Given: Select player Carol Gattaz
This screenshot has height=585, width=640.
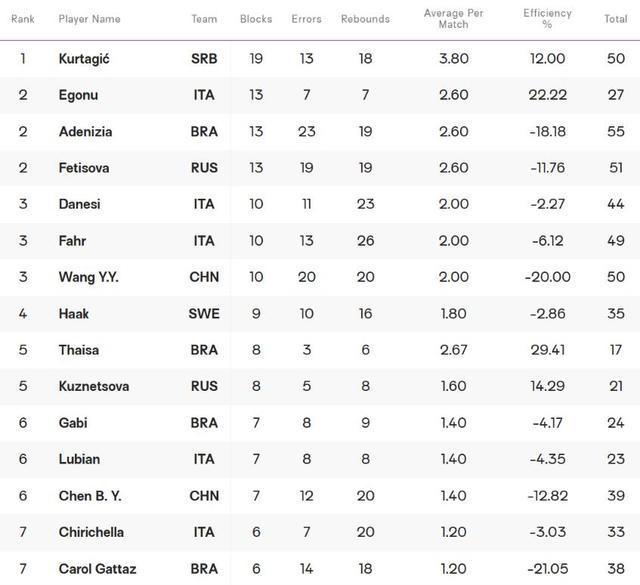Looking at the screenshot, I should [x=97, y=569].
